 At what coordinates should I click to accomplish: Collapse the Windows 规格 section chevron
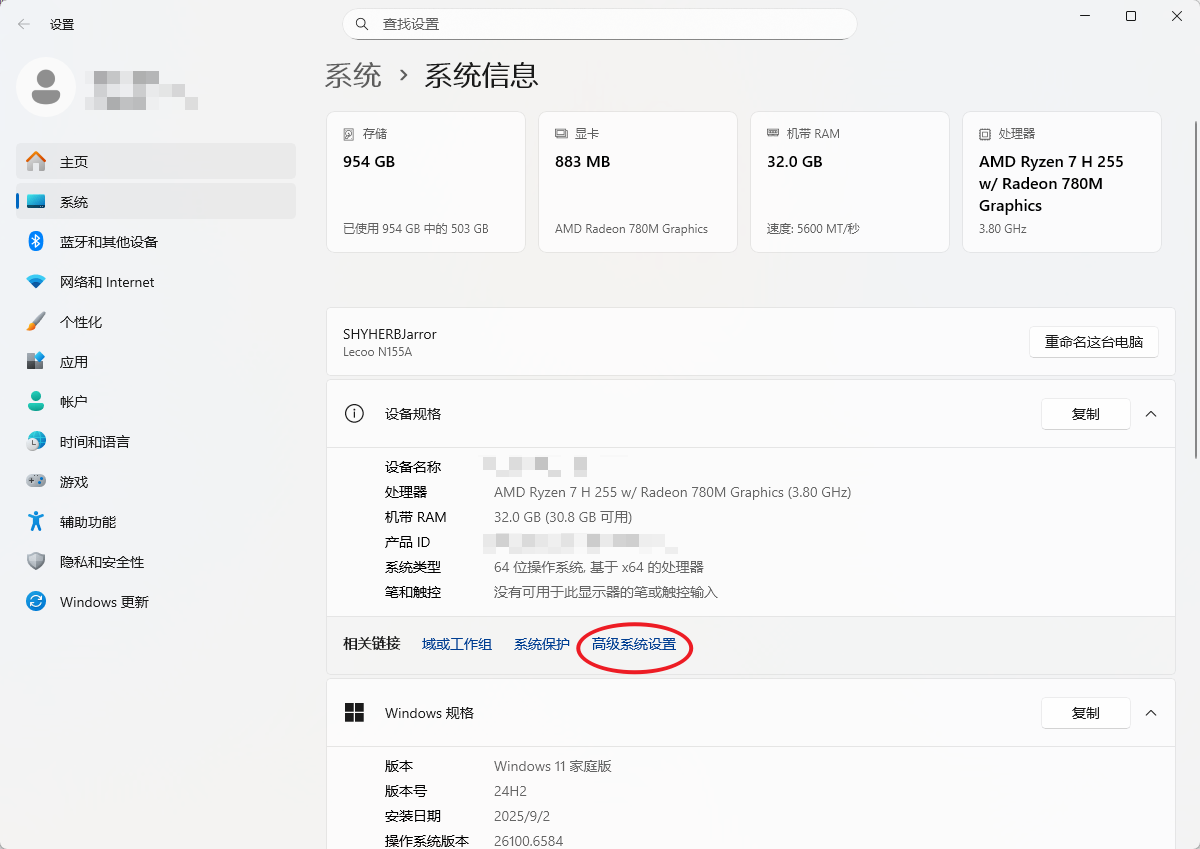1151,713
